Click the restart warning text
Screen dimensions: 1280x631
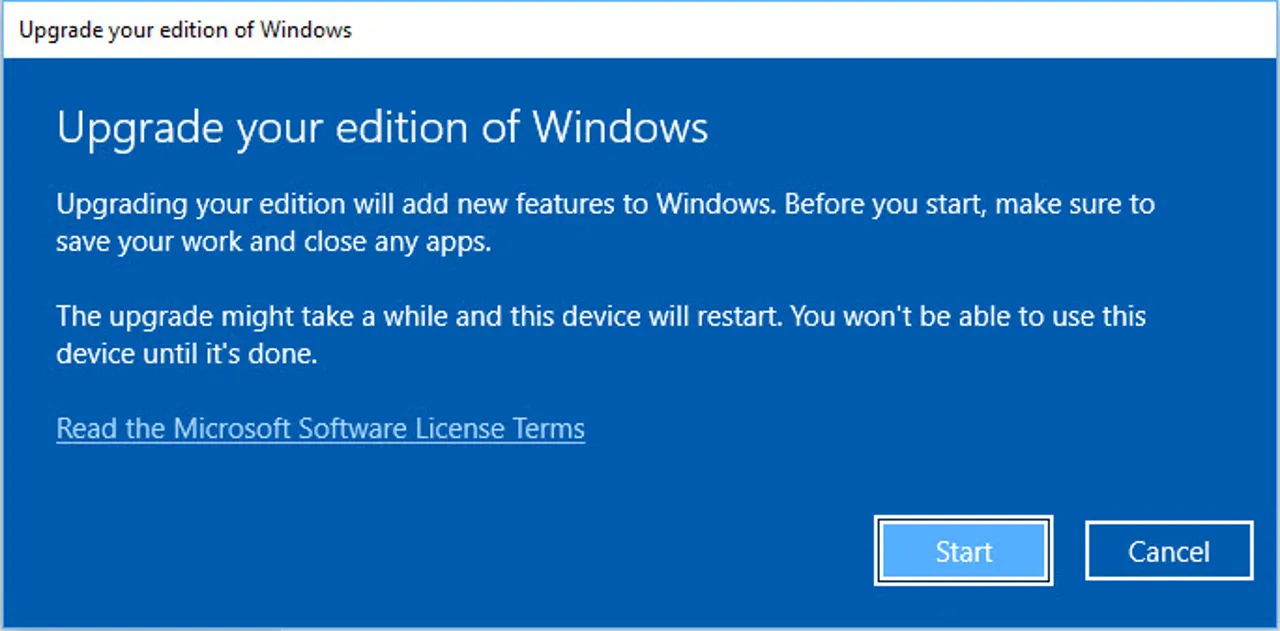point(600,334)
